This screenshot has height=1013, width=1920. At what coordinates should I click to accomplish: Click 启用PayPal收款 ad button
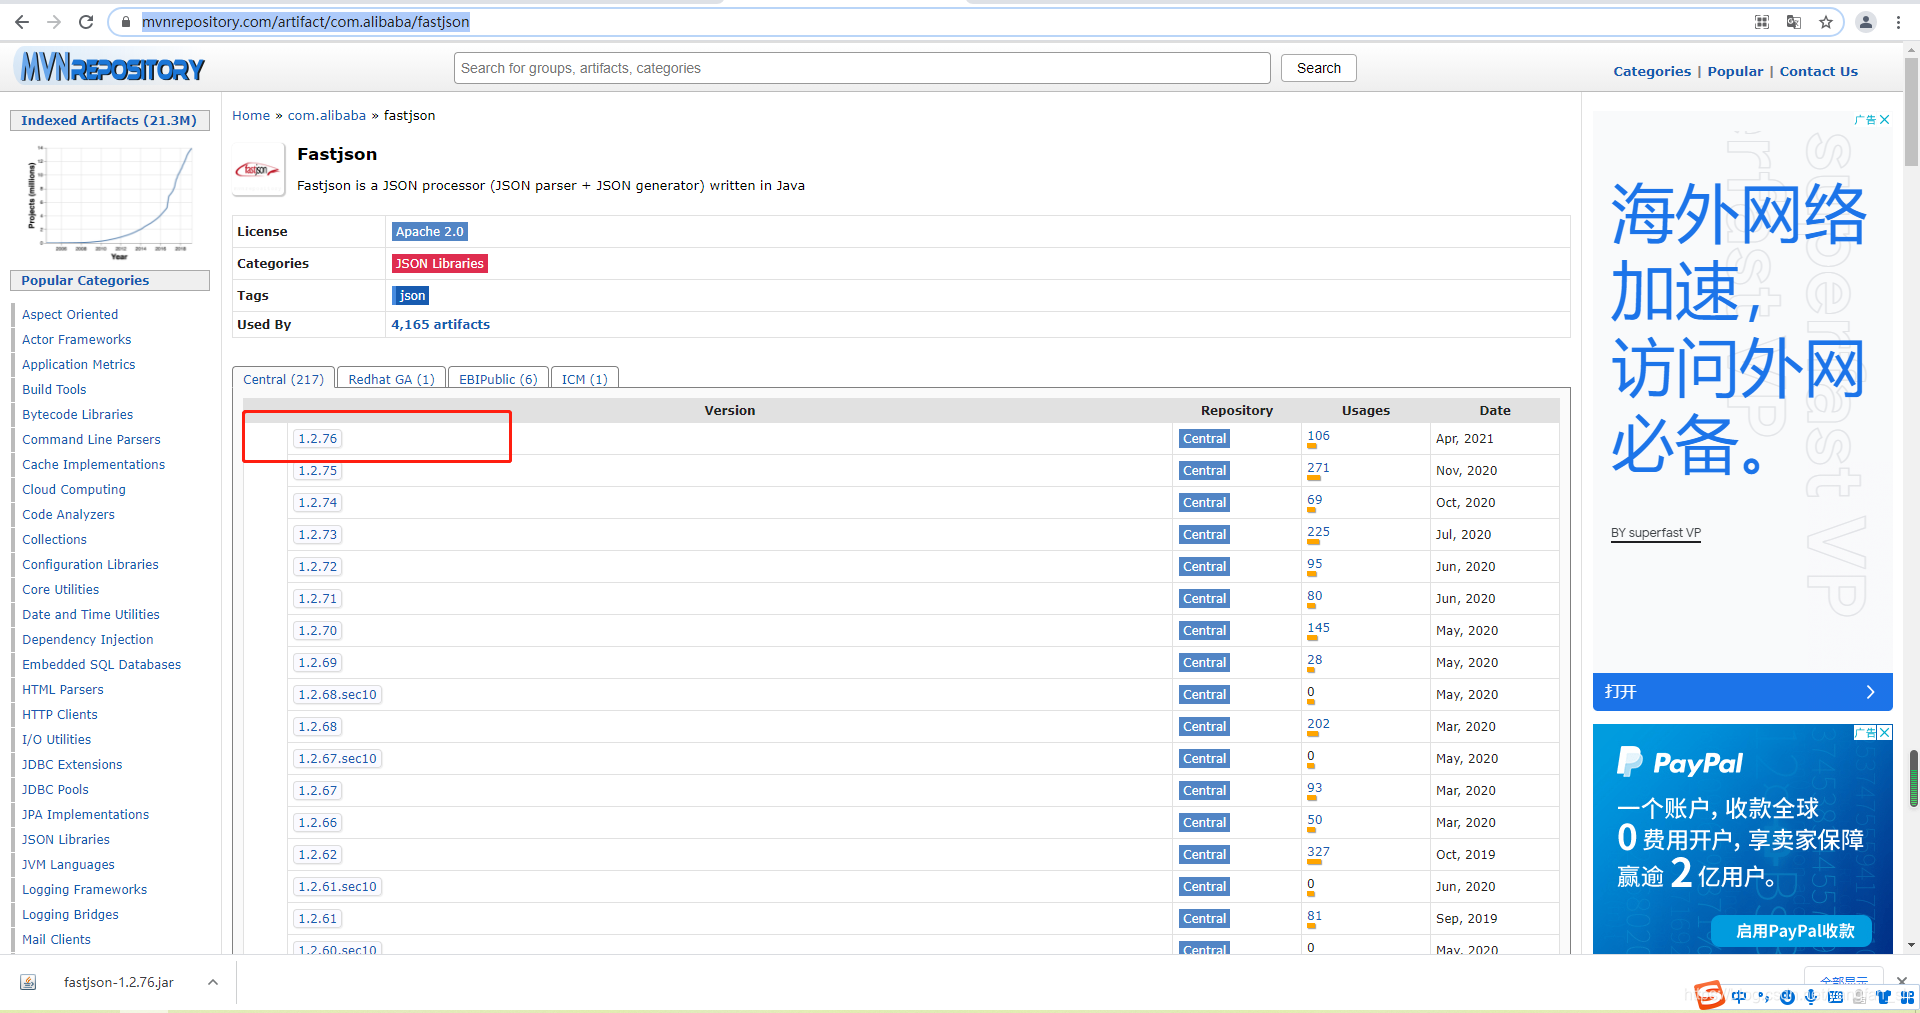pos(1793,931)
